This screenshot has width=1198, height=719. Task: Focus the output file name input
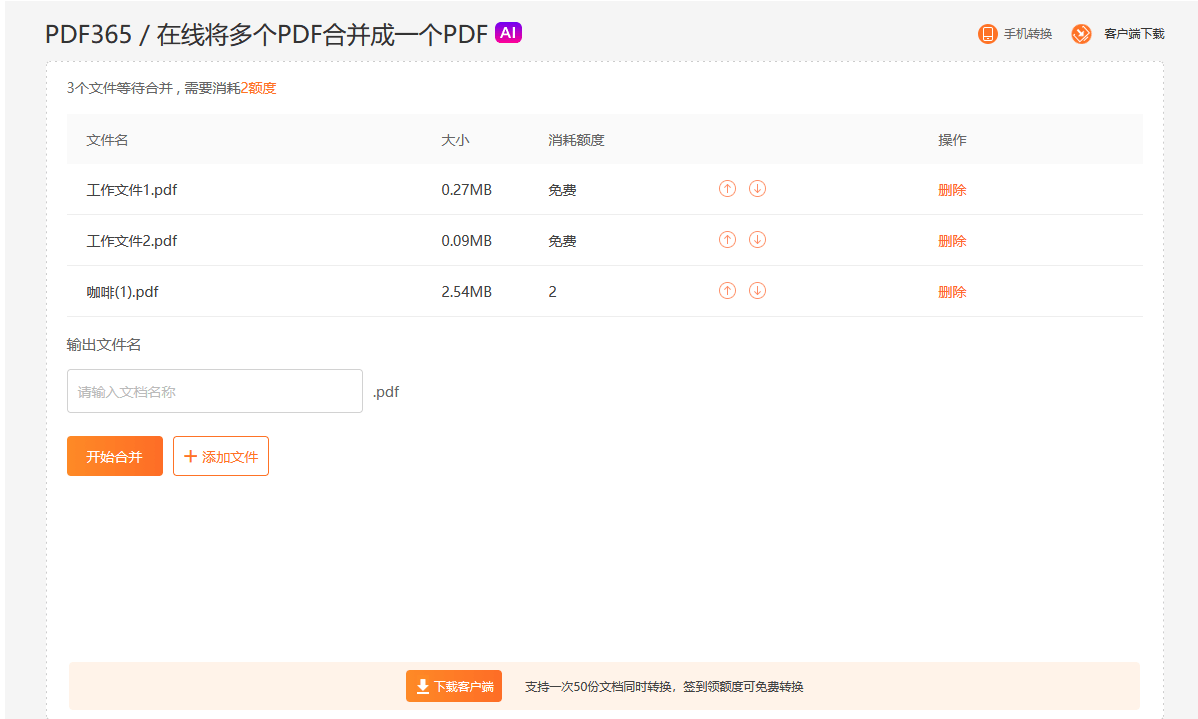click(x=215, y=391)
